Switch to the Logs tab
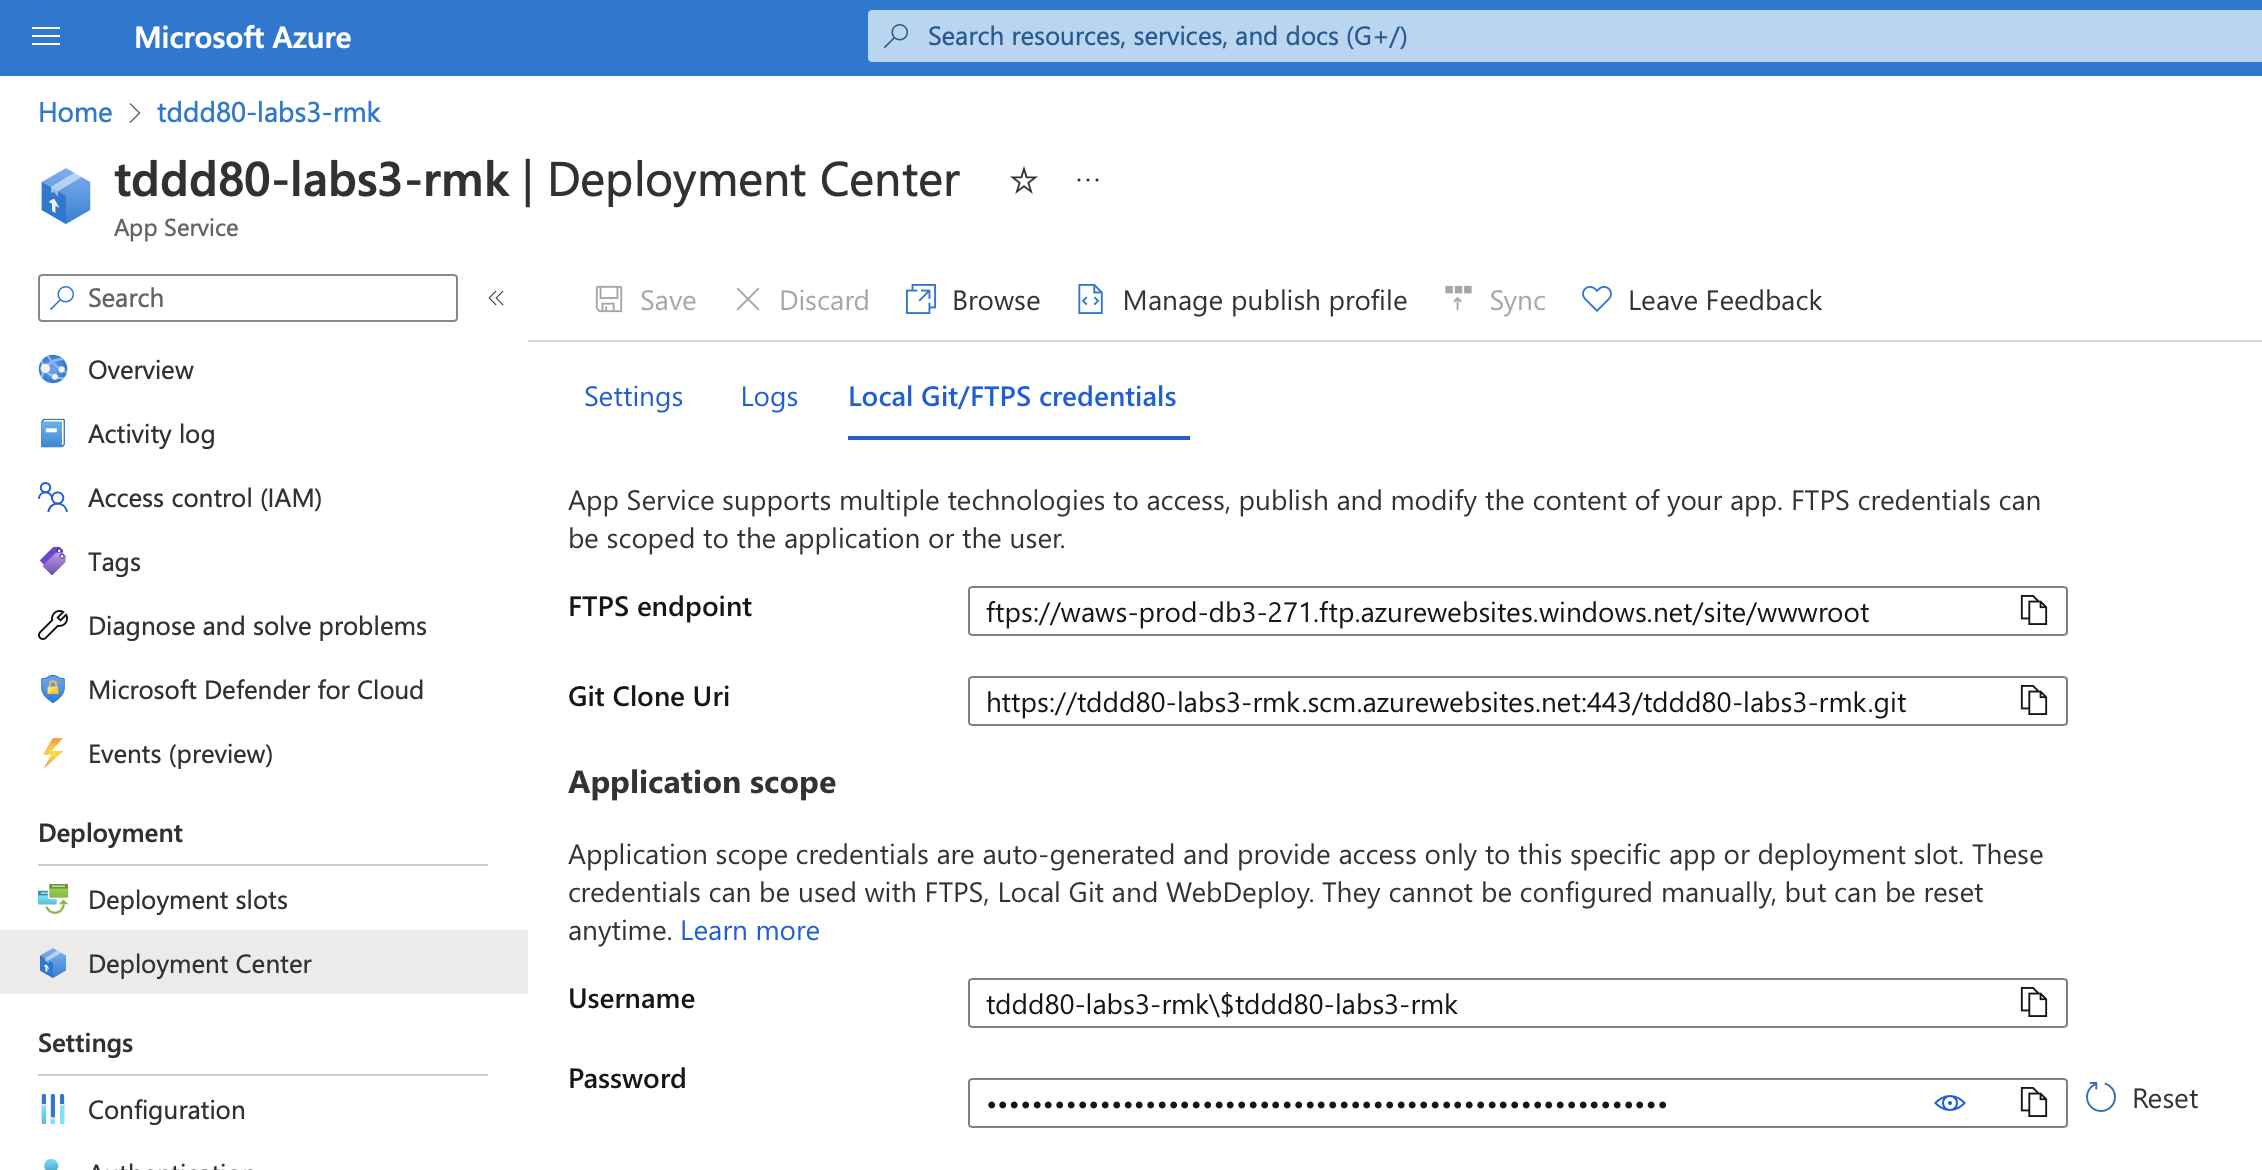The image size is (2262, 1170). click(769, 397)
